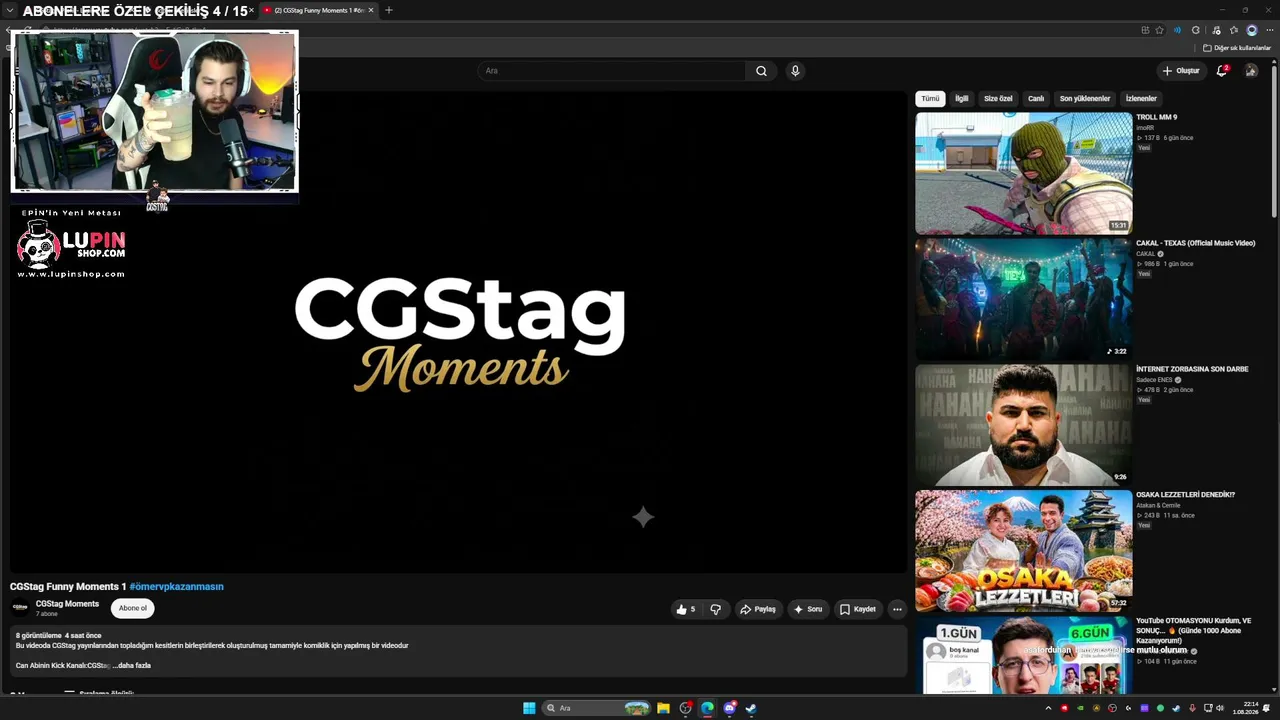Select the 'Size özel' filter chip
1280x720 pixels.
tap(998, 99)
